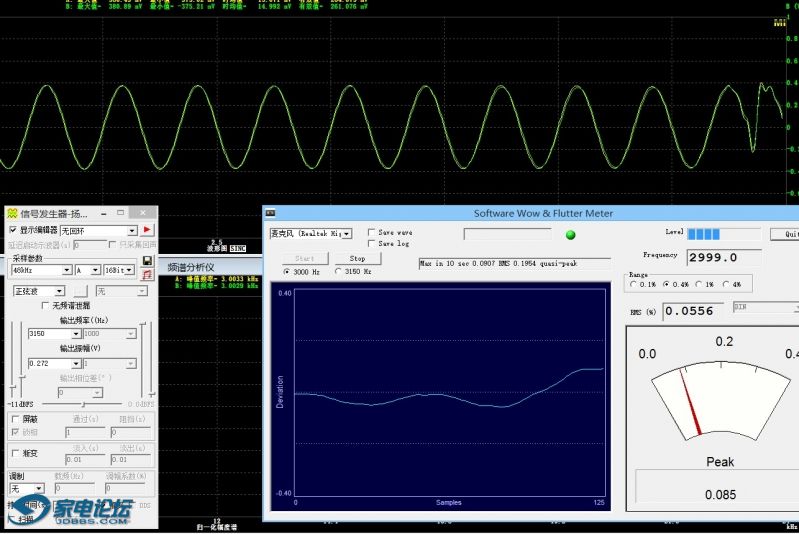Click the floppy disk save icon
Image resolution: width=799 pixels, height=534 pixels.
click(x=147, y=261)
